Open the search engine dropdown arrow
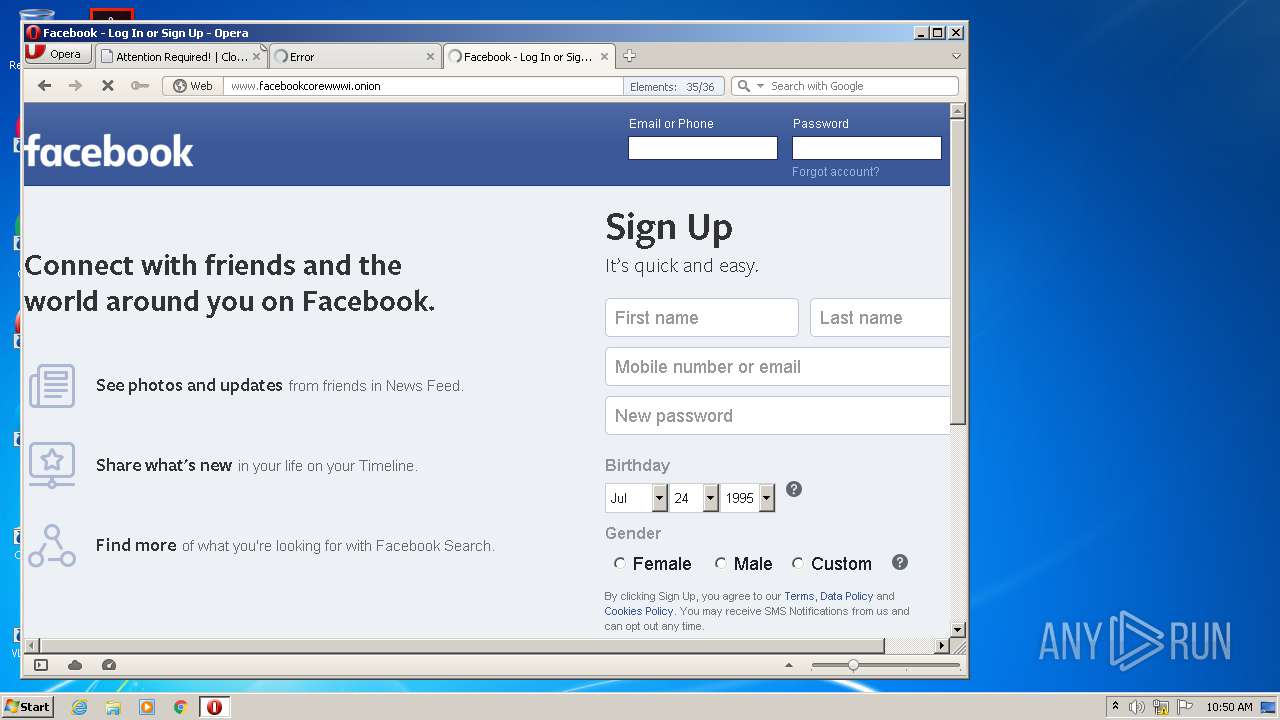1280x720 pixels. coord(760,86)
